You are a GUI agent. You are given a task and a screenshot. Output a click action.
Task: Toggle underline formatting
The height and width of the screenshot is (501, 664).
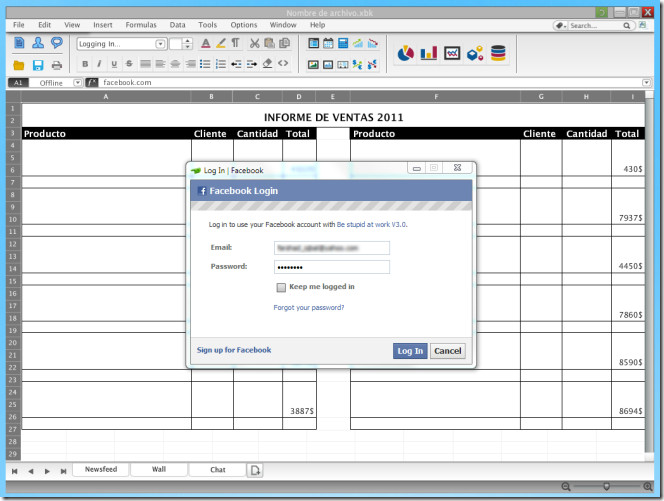[114, 64]
